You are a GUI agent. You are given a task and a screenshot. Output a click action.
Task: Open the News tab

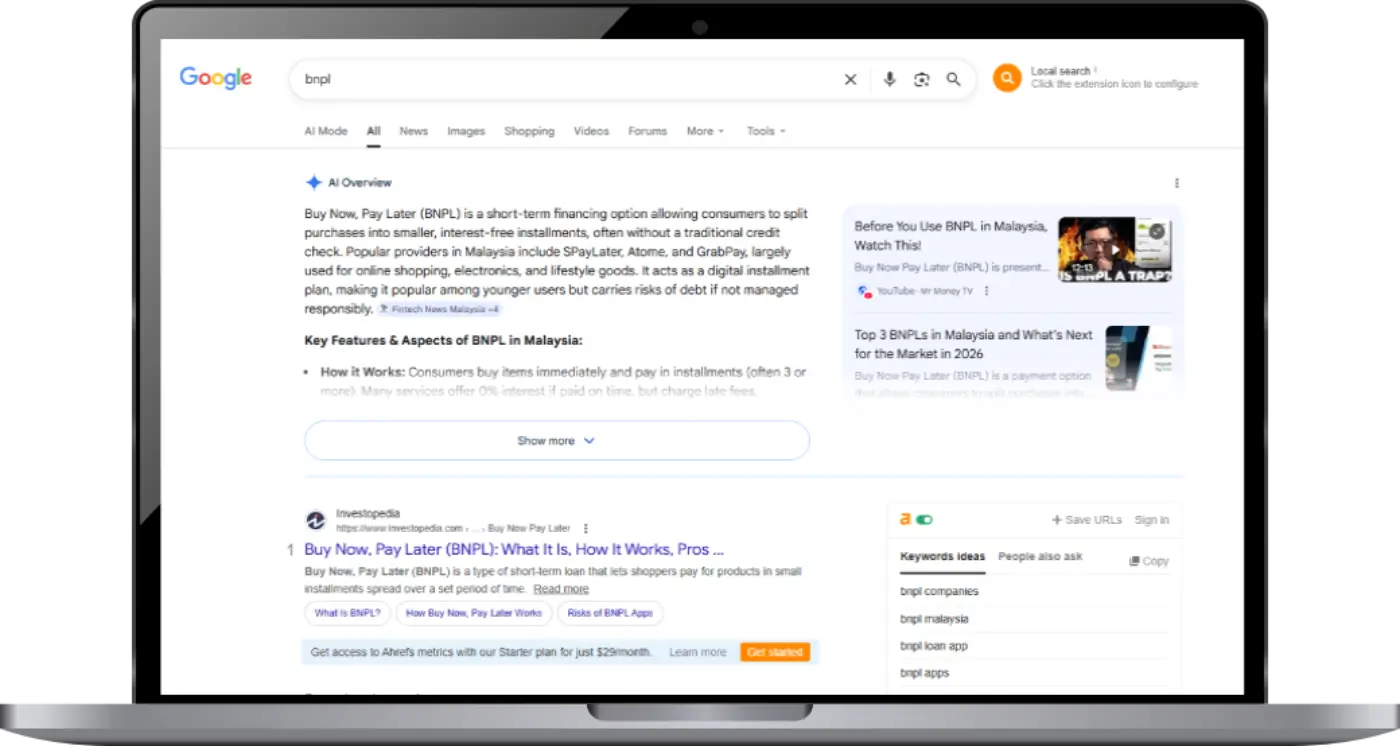coord(413,131)
